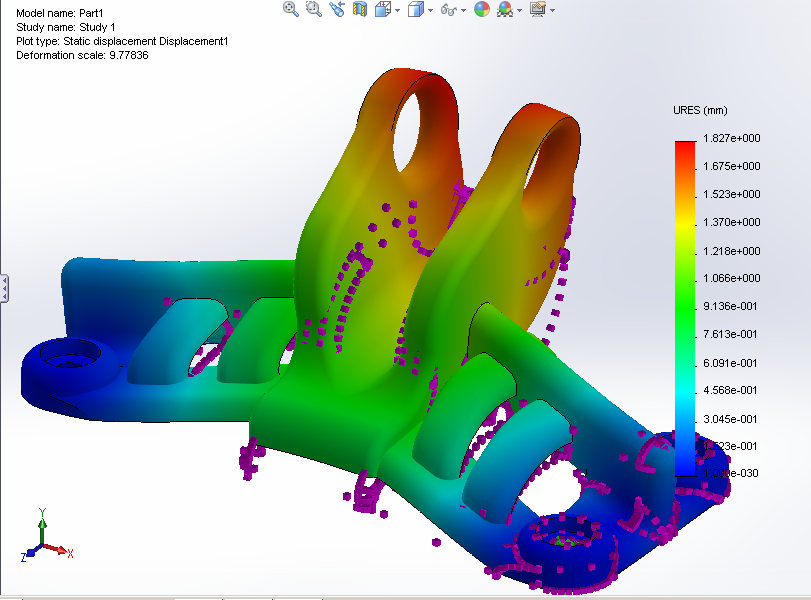Screen dimensions: 811x600
Task: Activate the Zoom to Area tool
Action: 312,9
